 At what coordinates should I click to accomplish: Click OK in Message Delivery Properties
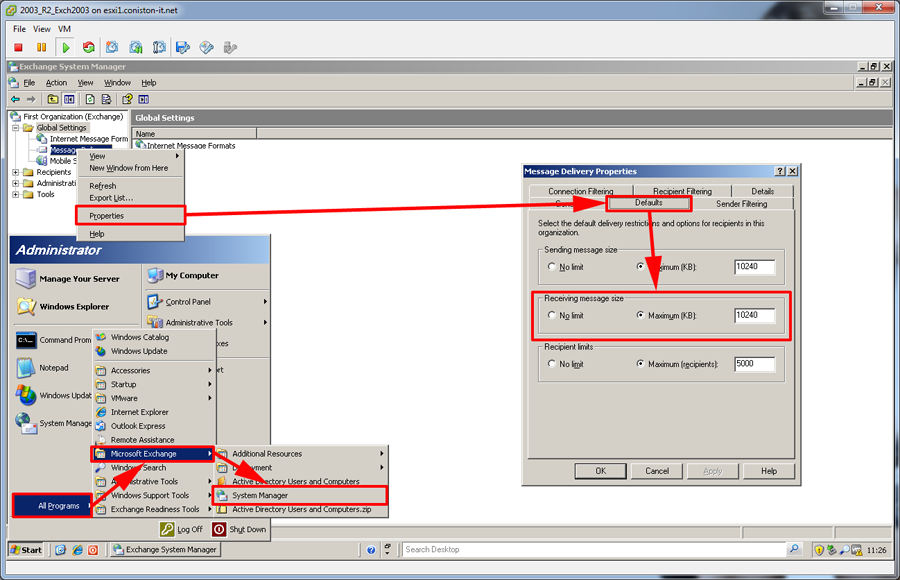pyautogui.click(x=600, y=471)
